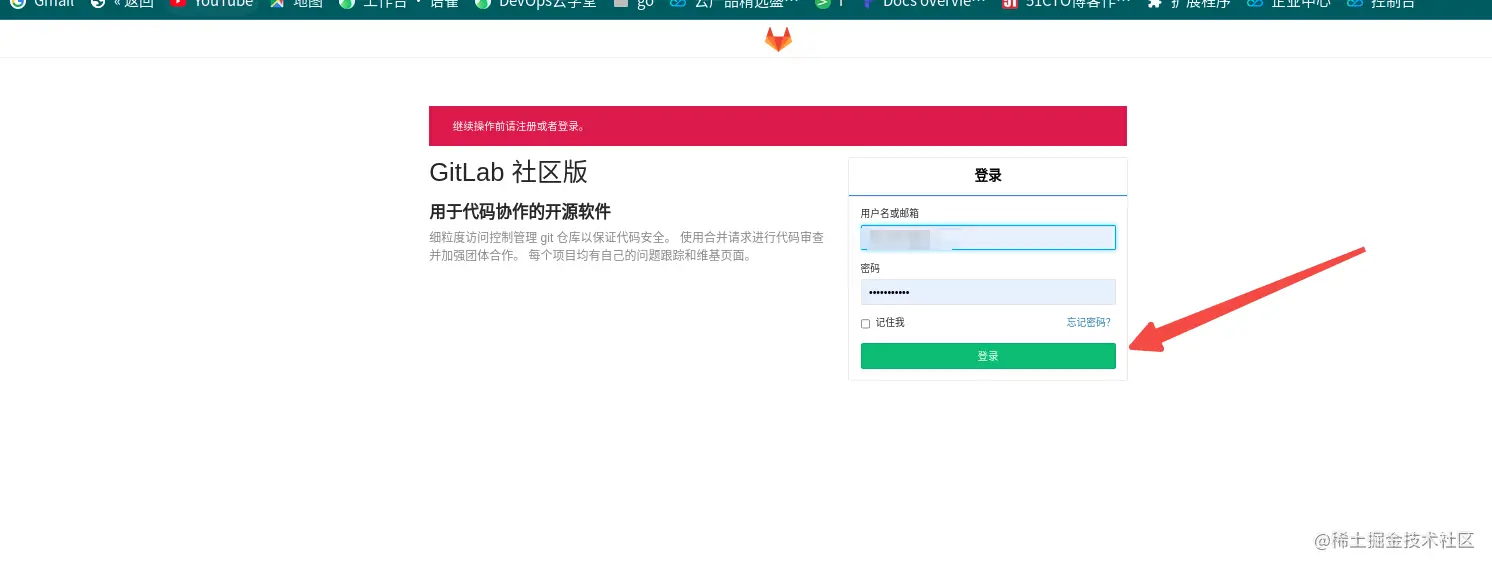Focus the 密码 password field
Viewport: 1492px width, 568px height.
(x=988, y=292)
